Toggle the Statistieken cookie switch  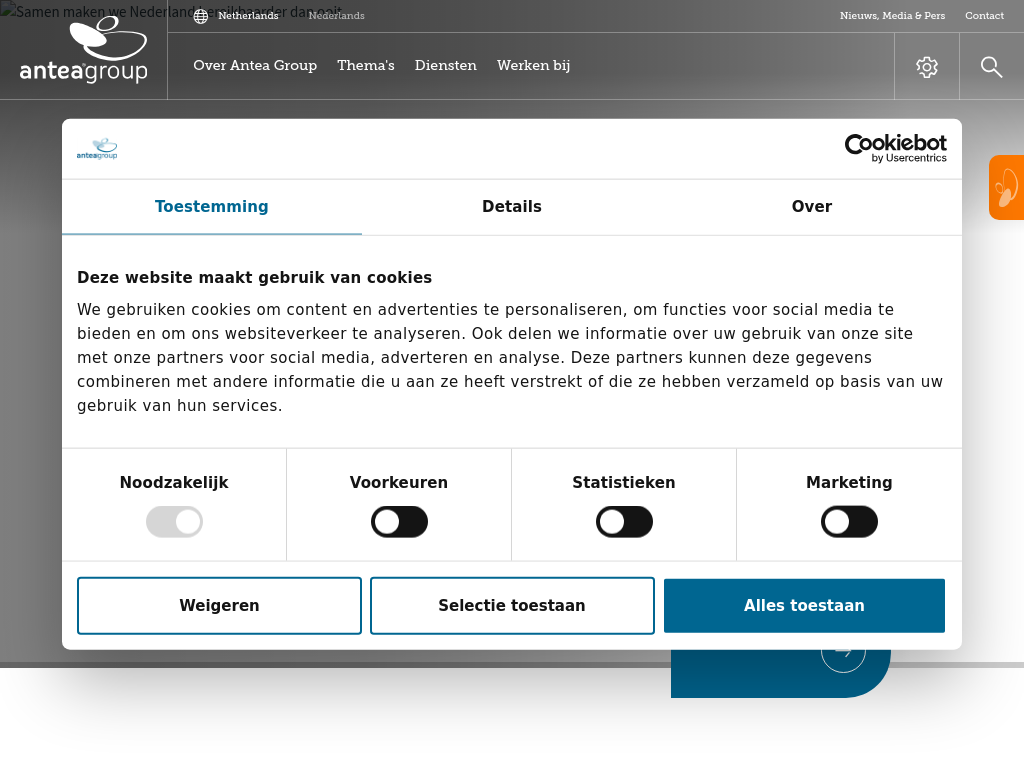coord(624,522)
